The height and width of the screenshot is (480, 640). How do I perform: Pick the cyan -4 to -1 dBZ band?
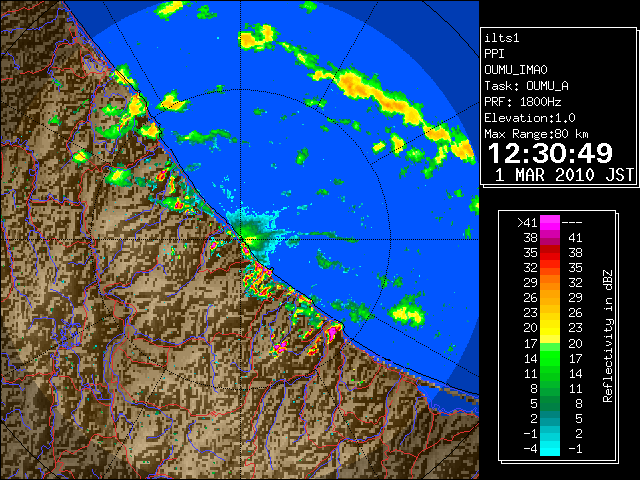[x=550, y=448]
